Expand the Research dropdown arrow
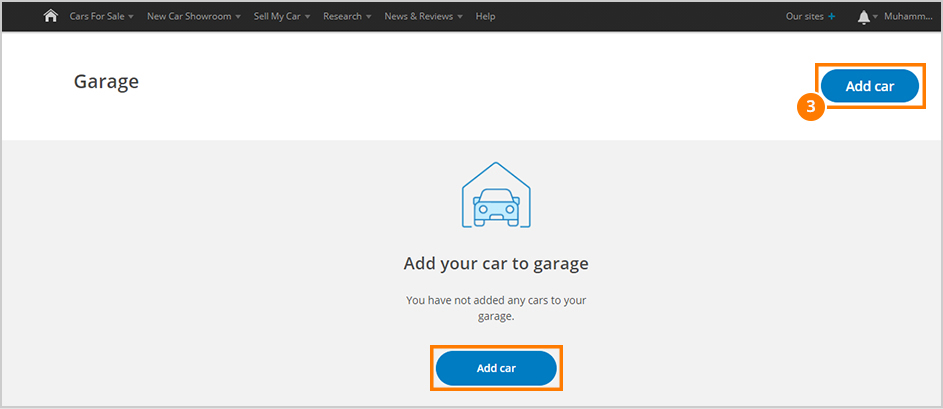Screen dimensions: 943x409 click(x=368, y=17)
